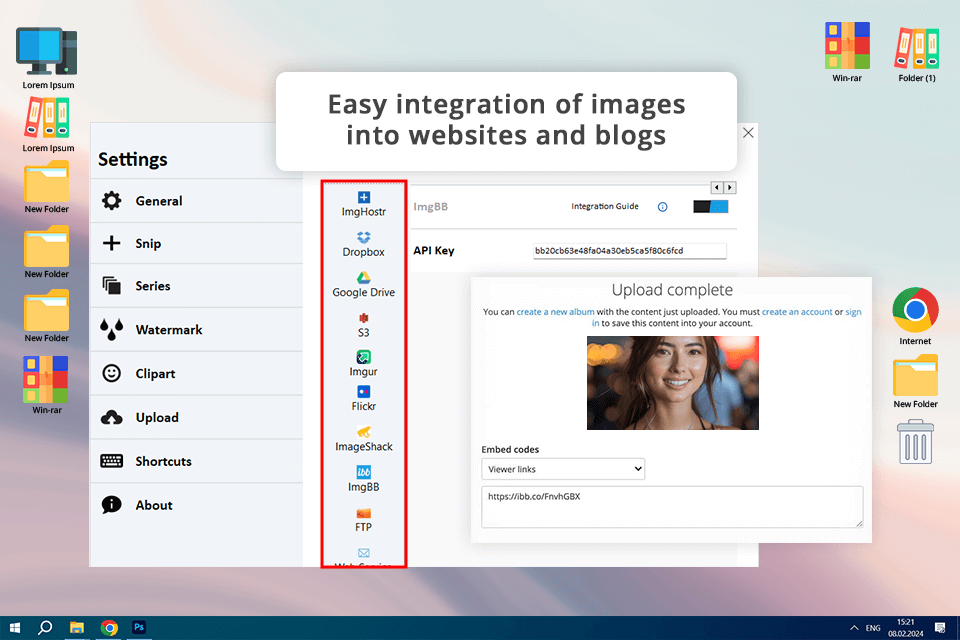Open the General settings tab label
This screenshot has width=960, height=640.
tap(159, 201)
